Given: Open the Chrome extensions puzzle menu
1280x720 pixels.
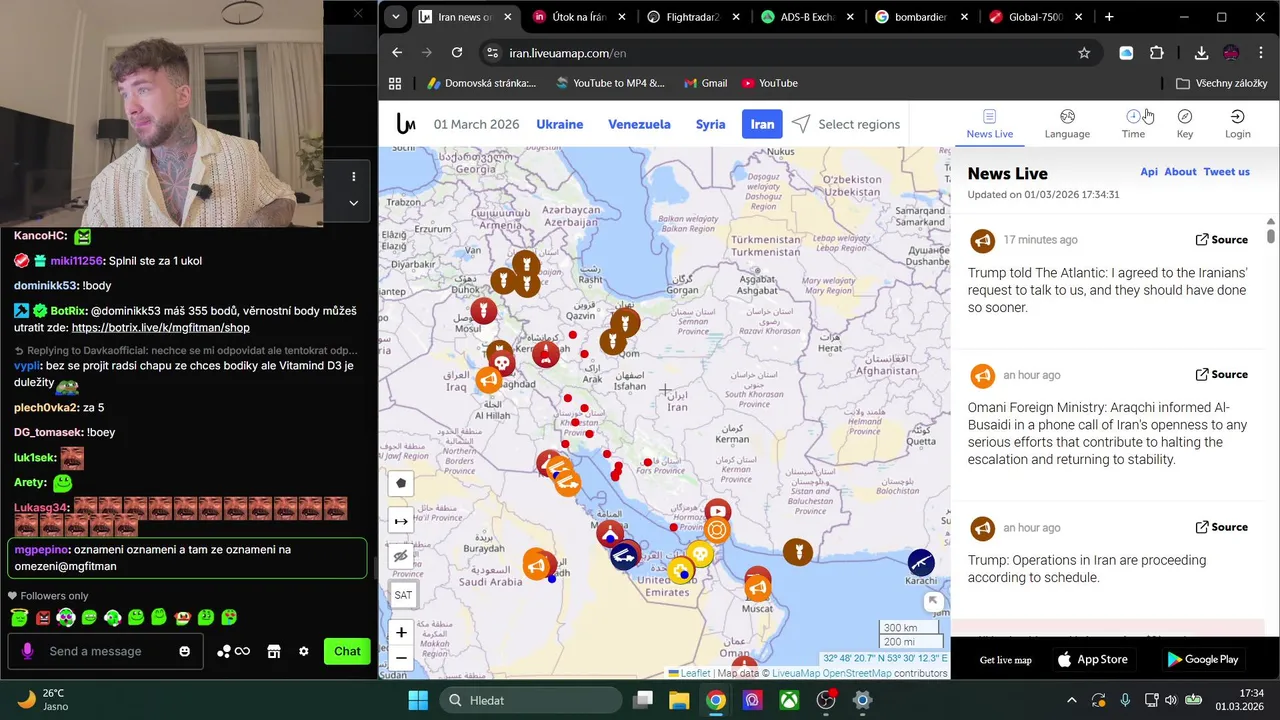Looking at the screenshot, I should click(x=1157, y=53).
